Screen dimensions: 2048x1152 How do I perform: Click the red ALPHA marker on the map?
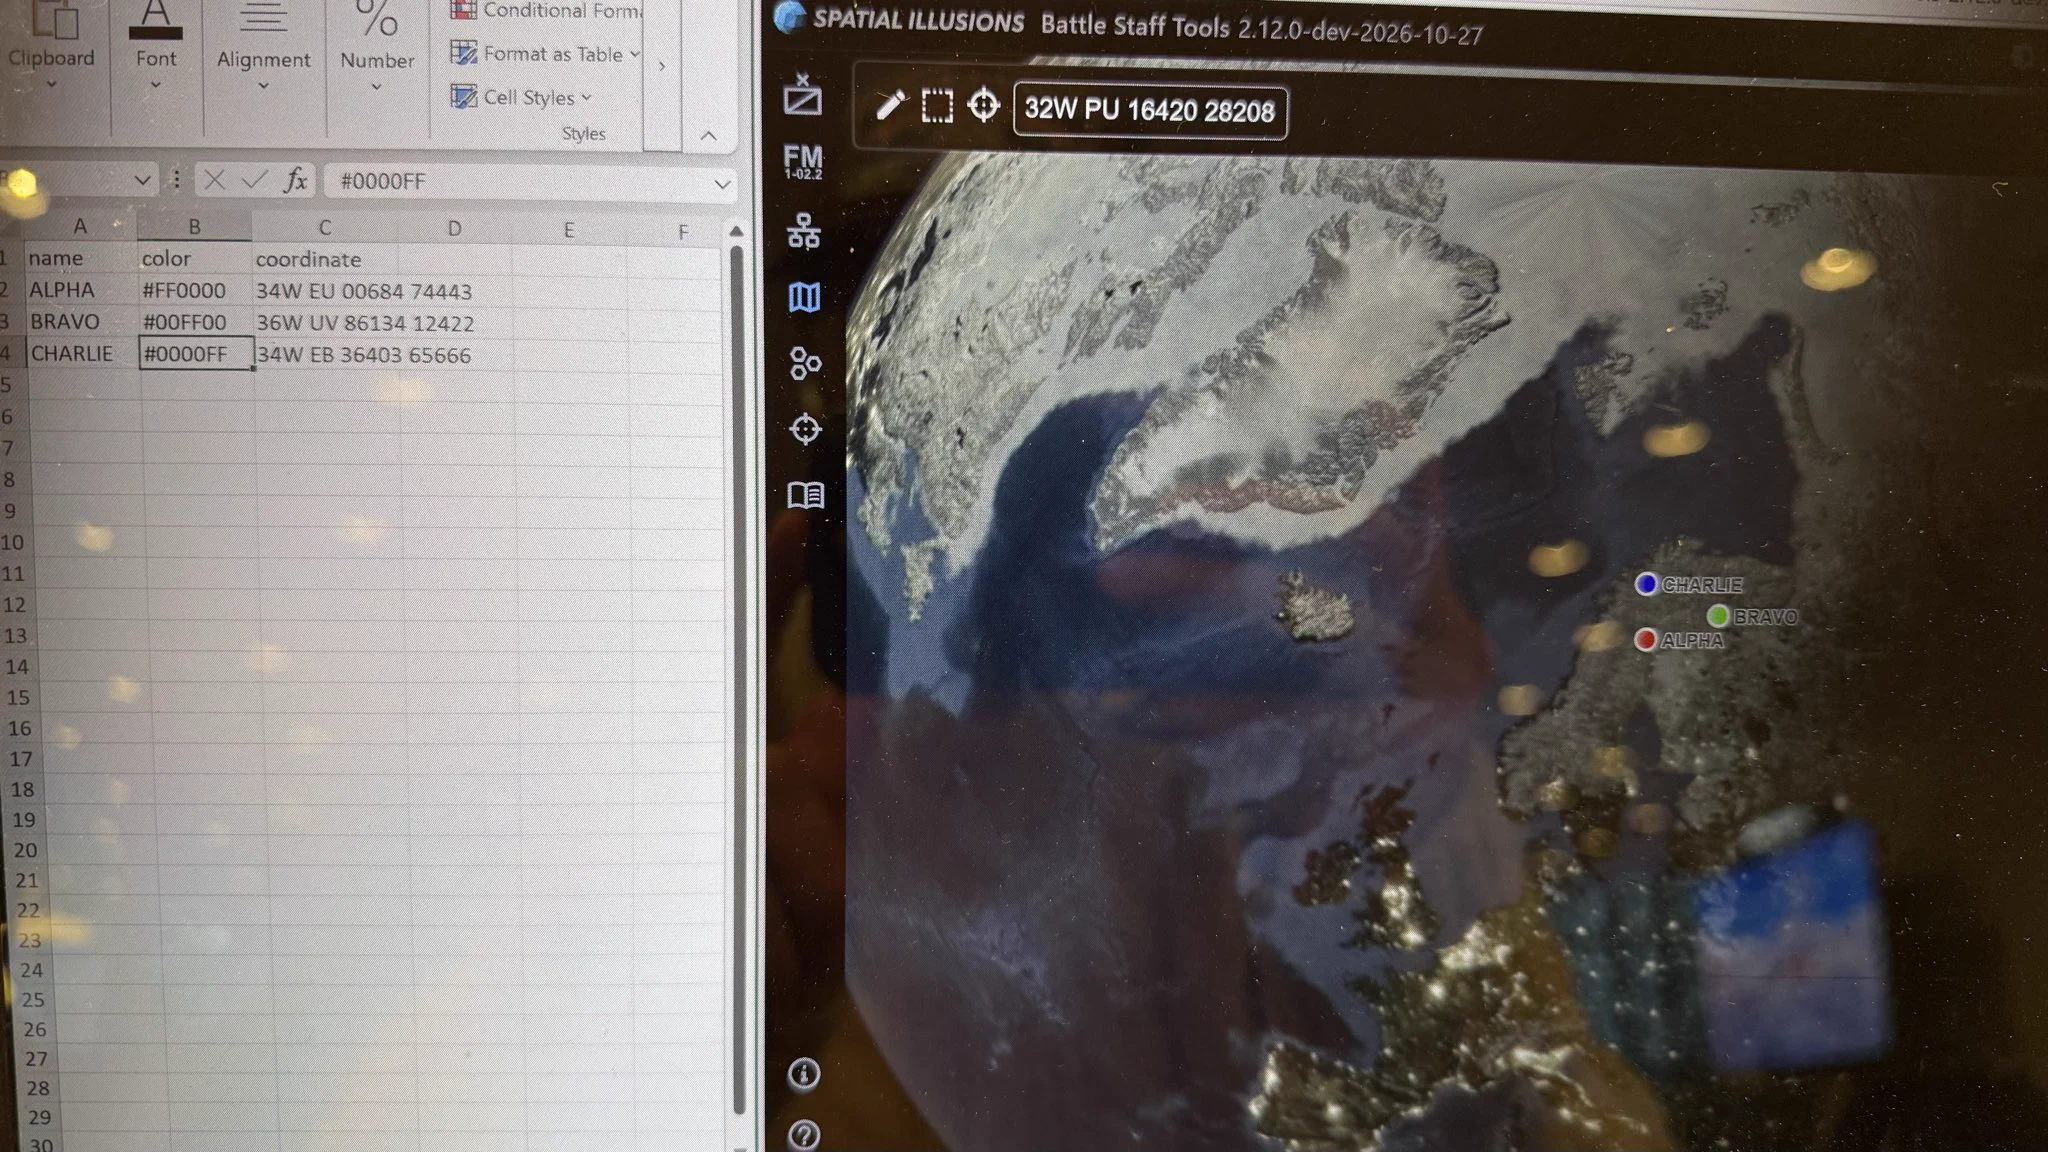1645,639
